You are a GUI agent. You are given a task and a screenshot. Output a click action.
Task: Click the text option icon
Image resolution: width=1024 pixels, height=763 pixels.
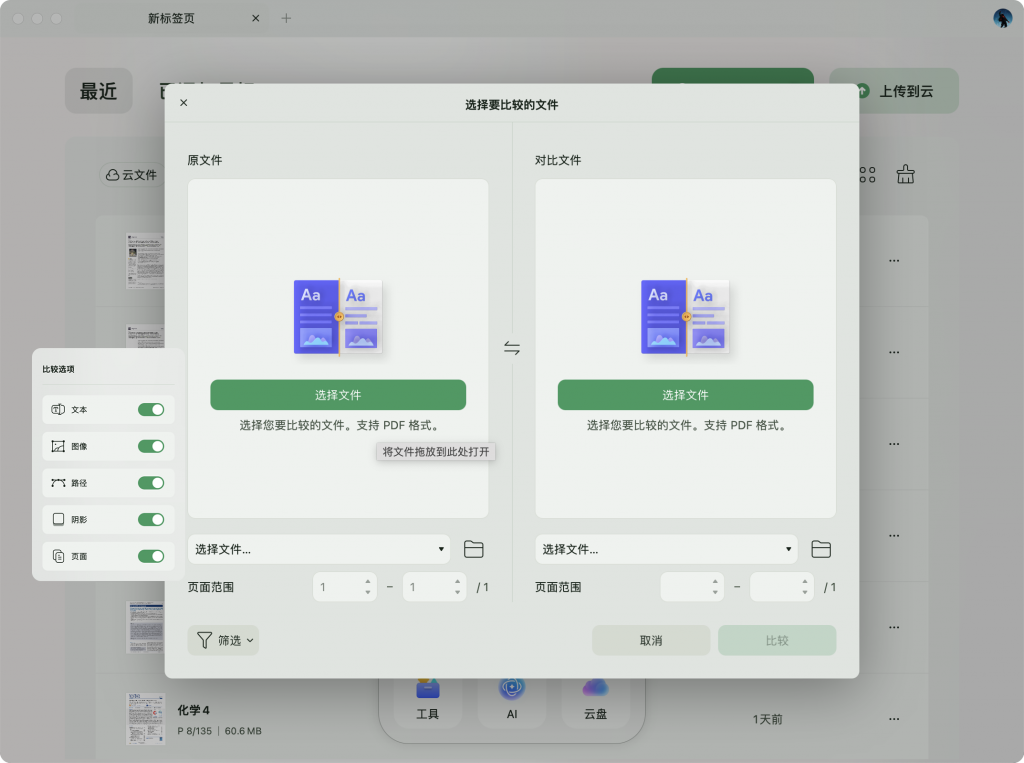point(58,410)
